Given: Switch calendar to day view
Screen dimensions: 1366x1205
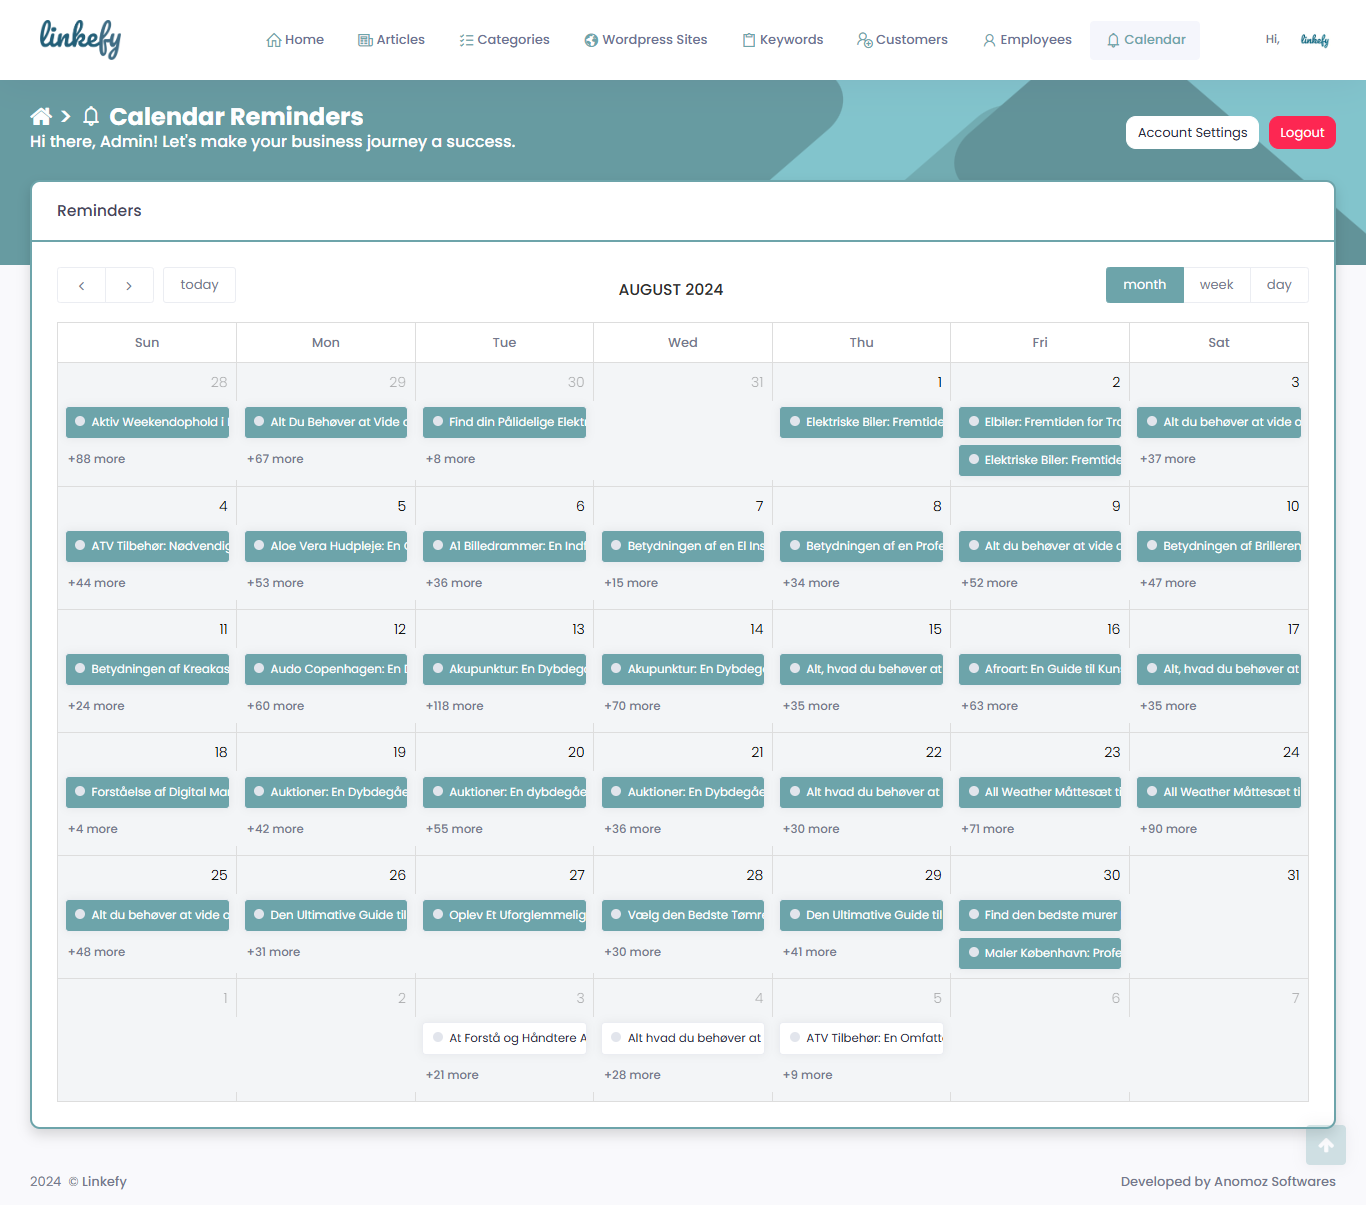Looking at the screenshot, I should coord(1278,285).
